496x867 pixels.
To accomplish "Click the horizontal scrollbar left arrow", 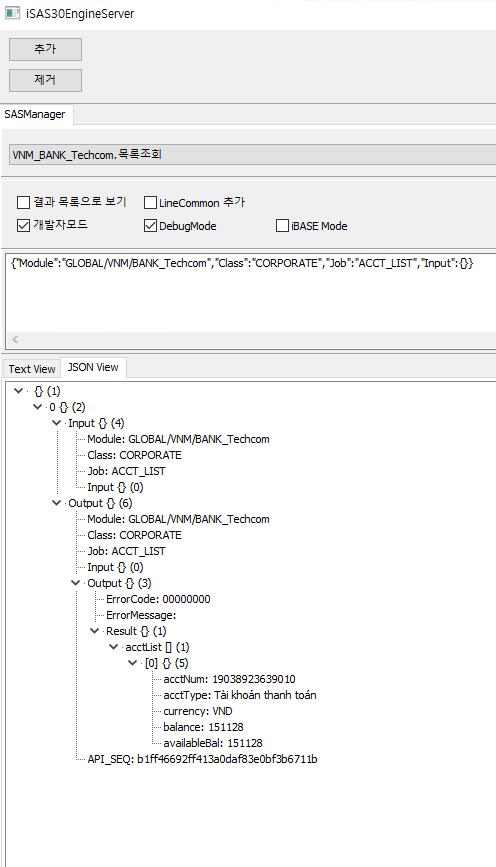I will click(x=15, y=340).
